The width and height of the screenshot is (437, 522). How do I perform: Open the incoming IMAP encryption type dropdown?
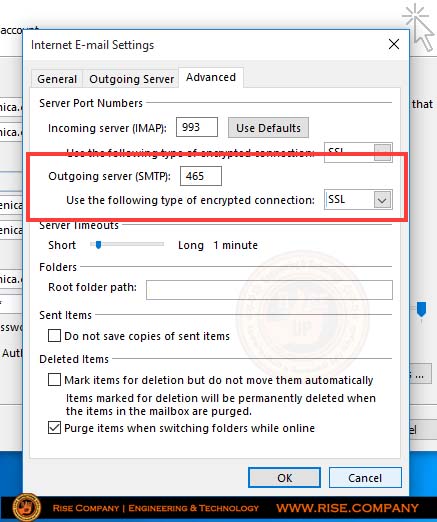click(358, 152)
